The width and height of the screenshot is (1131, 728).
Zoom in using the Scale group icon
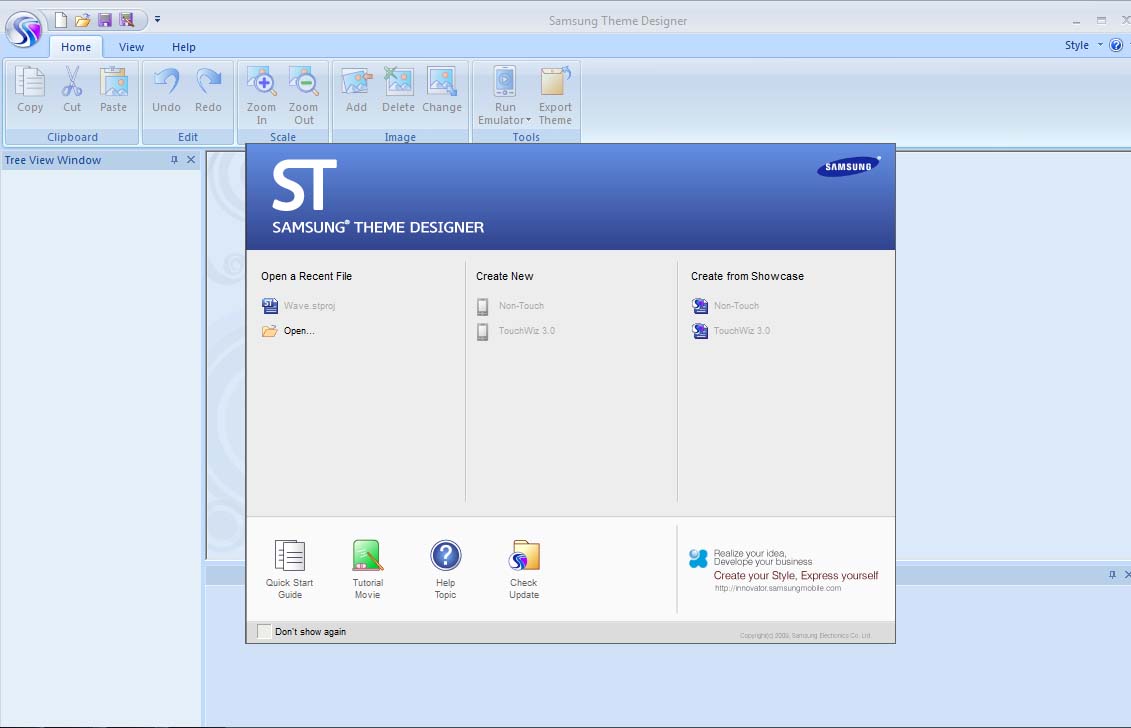tap(261, 90)
